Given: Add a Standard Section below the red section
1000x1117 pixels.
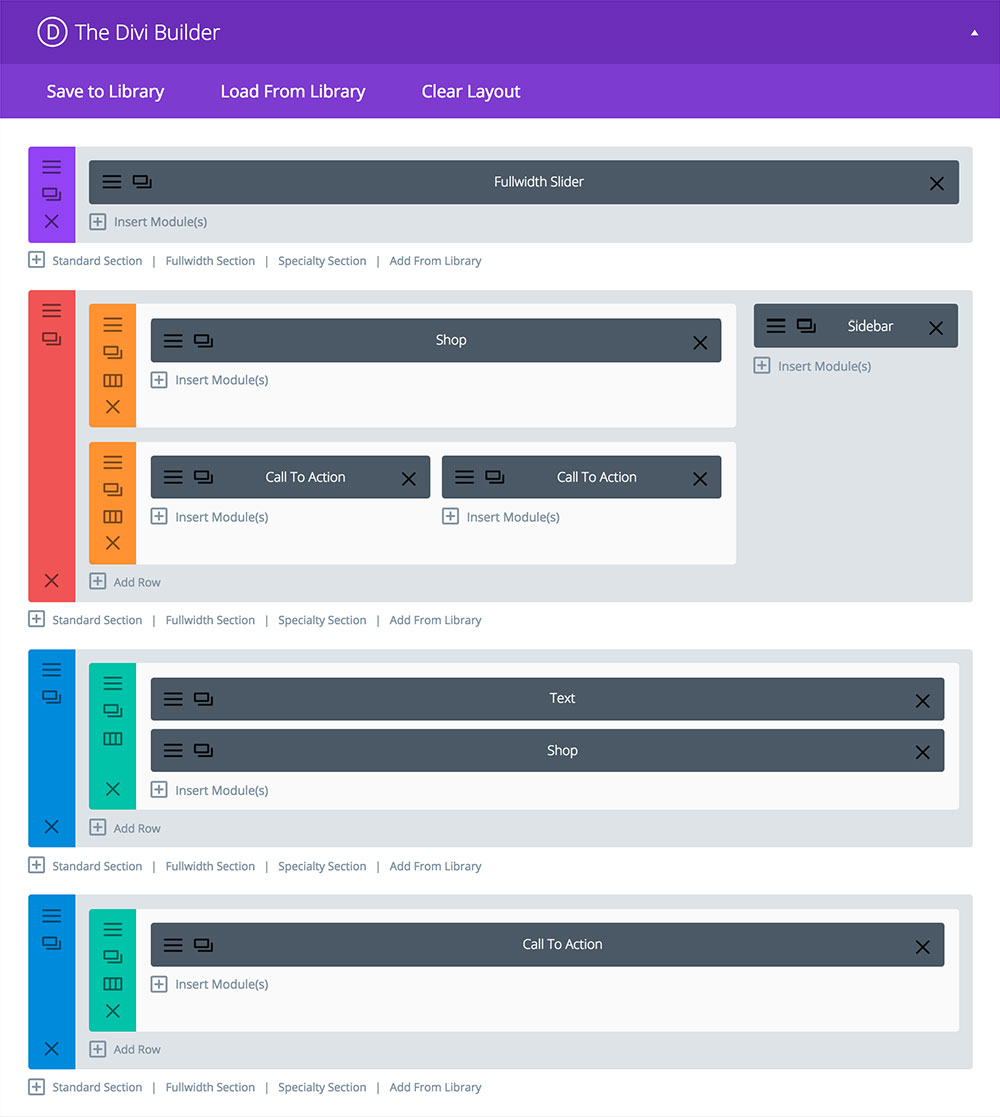Looking at the screenshot, I should click(97, 619).
